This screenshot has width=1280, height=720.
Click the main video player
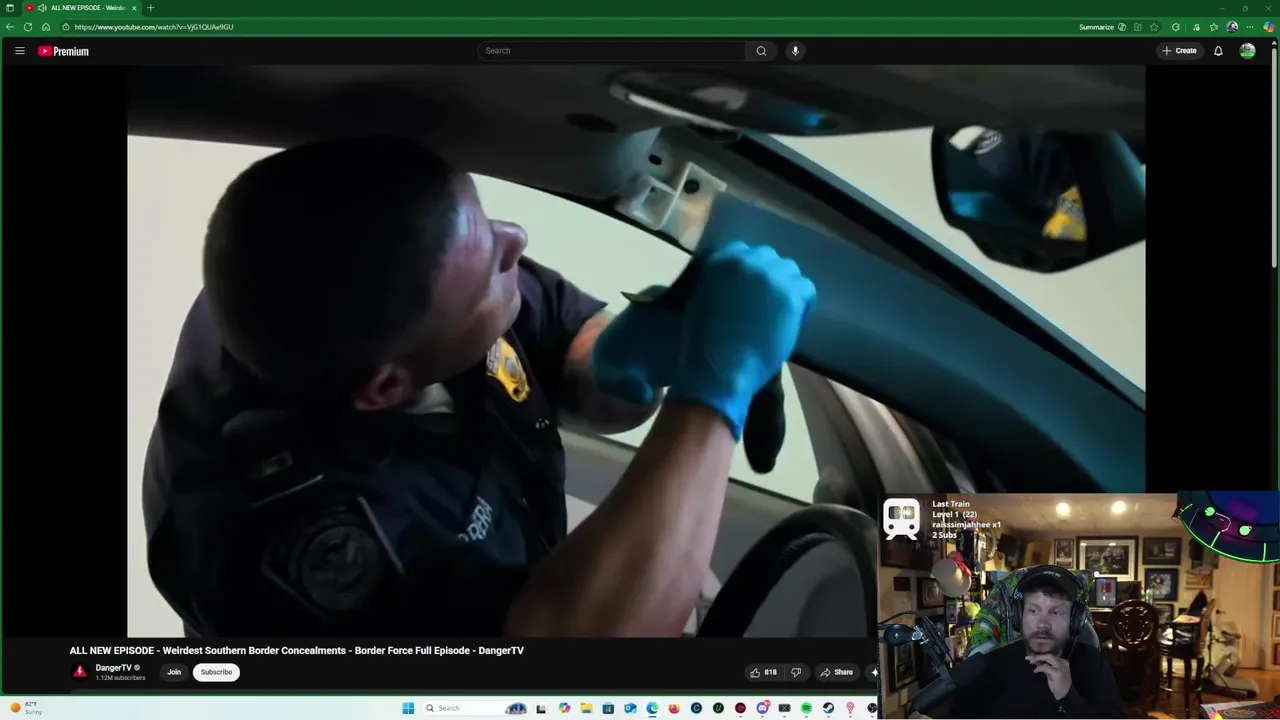coord(636,351)
